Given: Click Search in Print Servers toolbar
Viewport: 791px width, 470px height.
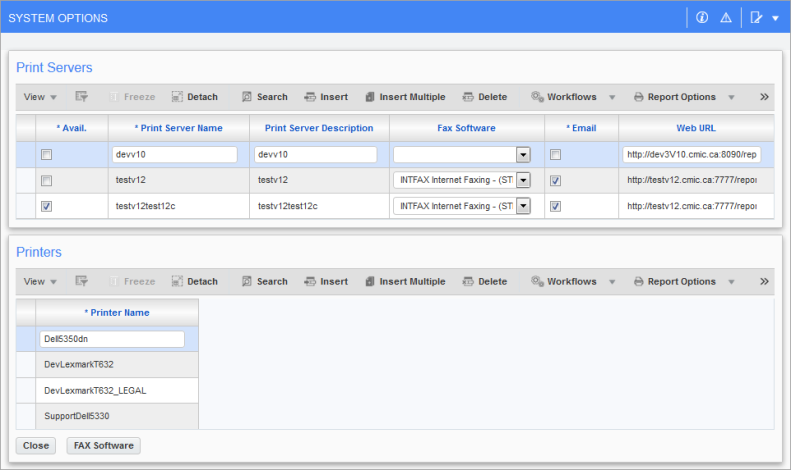Looking at the screenshot, I should click(x=264, y=97).
